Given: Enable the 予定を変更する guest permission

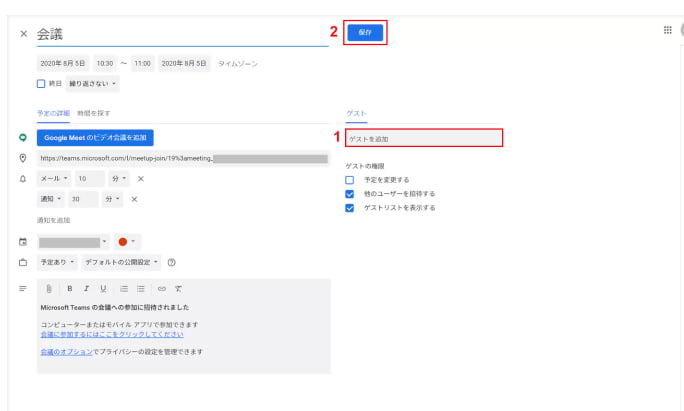Looking at the screenshot, I should (x=349, y=180).
